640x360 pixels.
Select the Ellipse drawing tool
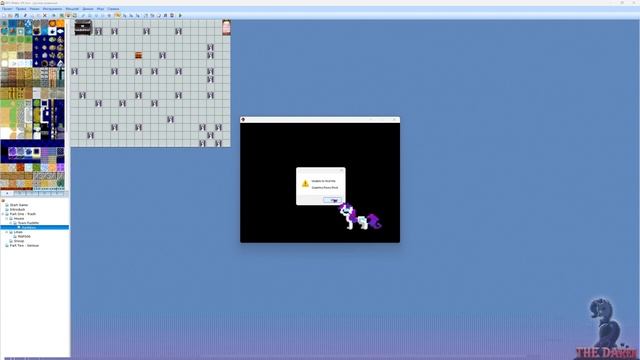pyautogui.click(x=96, y=16)
